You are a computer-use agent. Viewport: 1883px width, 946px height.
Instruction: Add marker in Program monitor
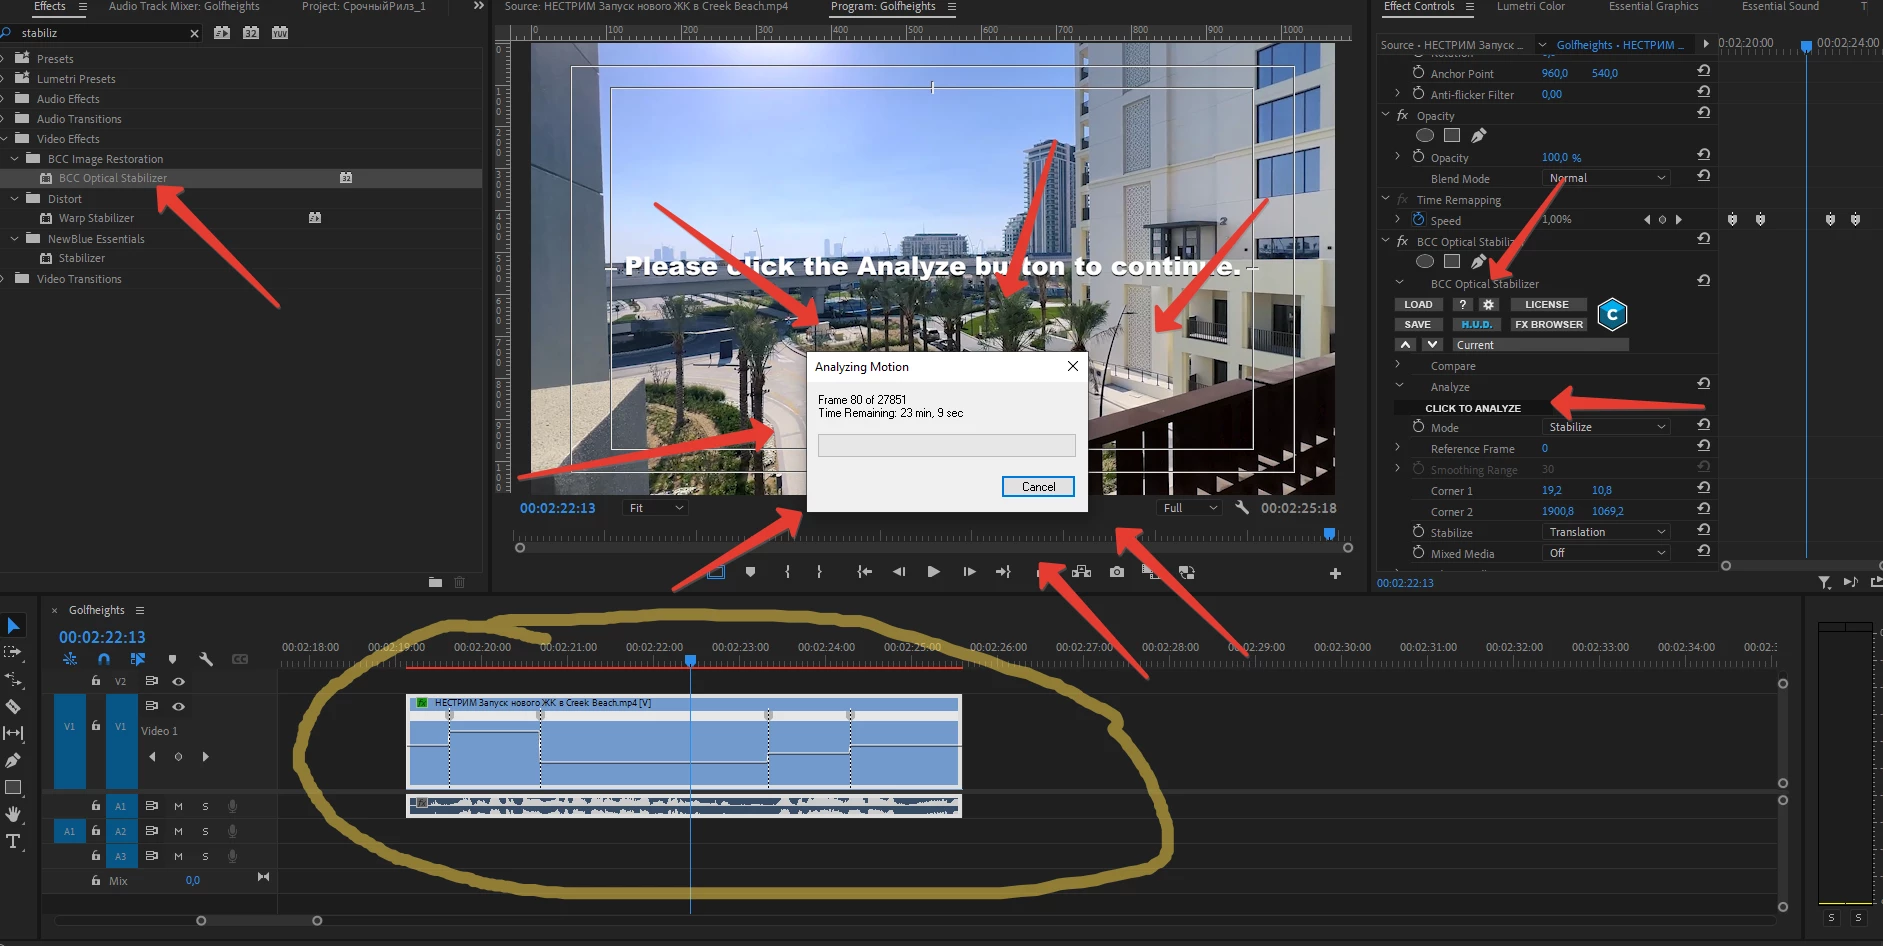coord(750,572)
